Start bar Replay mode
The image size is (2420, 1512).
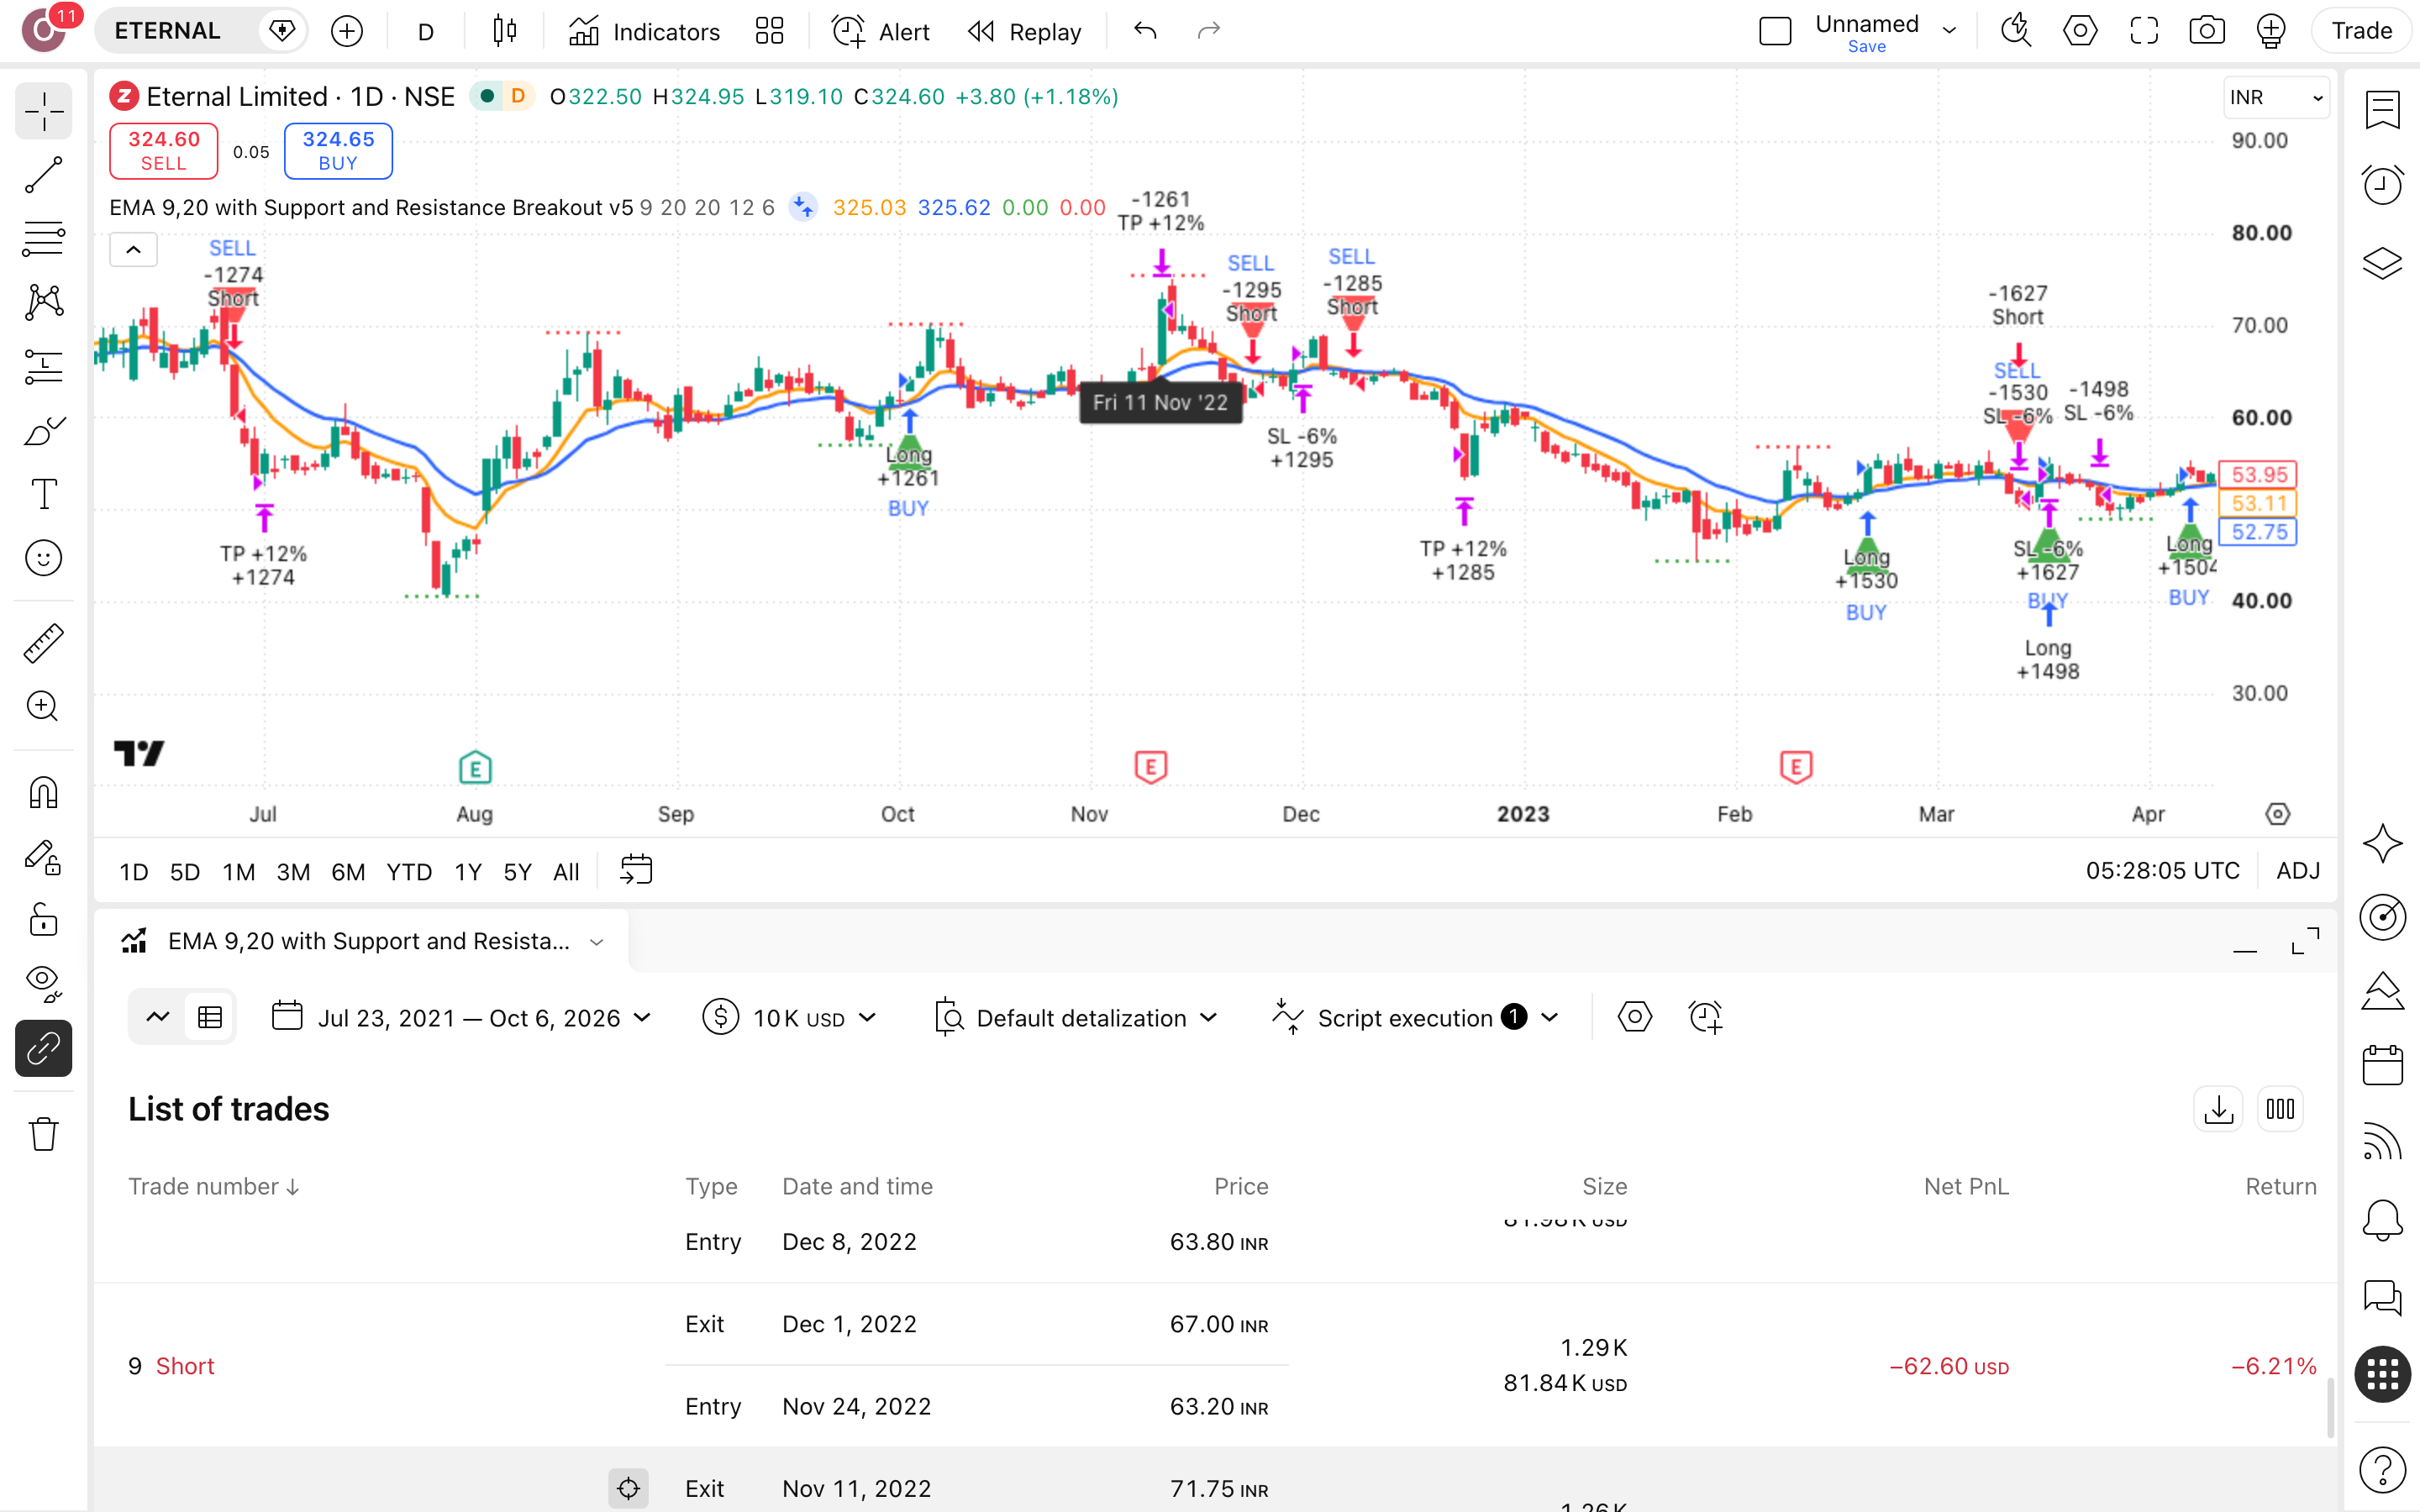tap(1024, 31)
